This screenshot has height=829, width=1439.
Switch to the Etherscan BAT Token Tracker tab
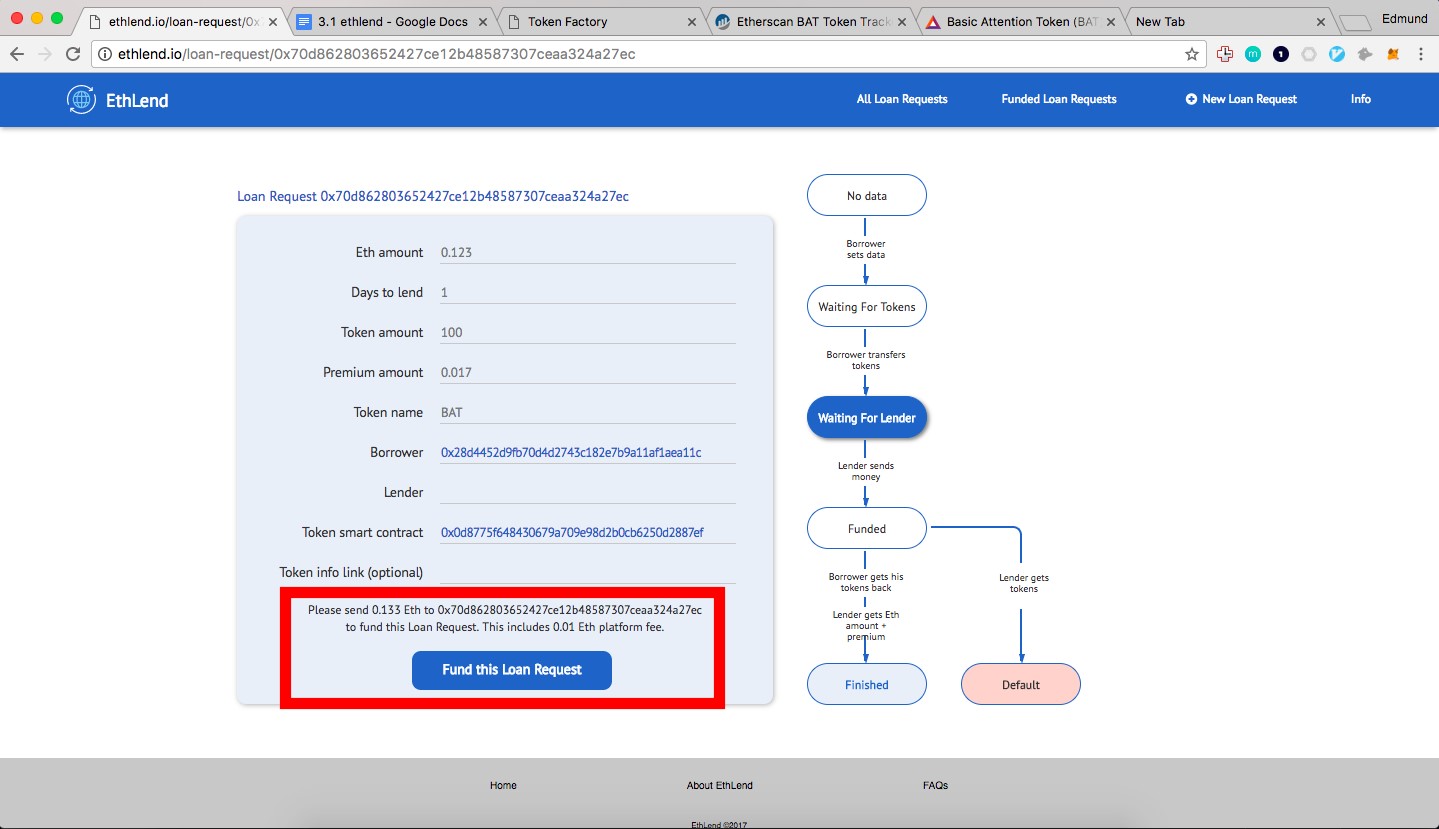click(x=812, y=21)
